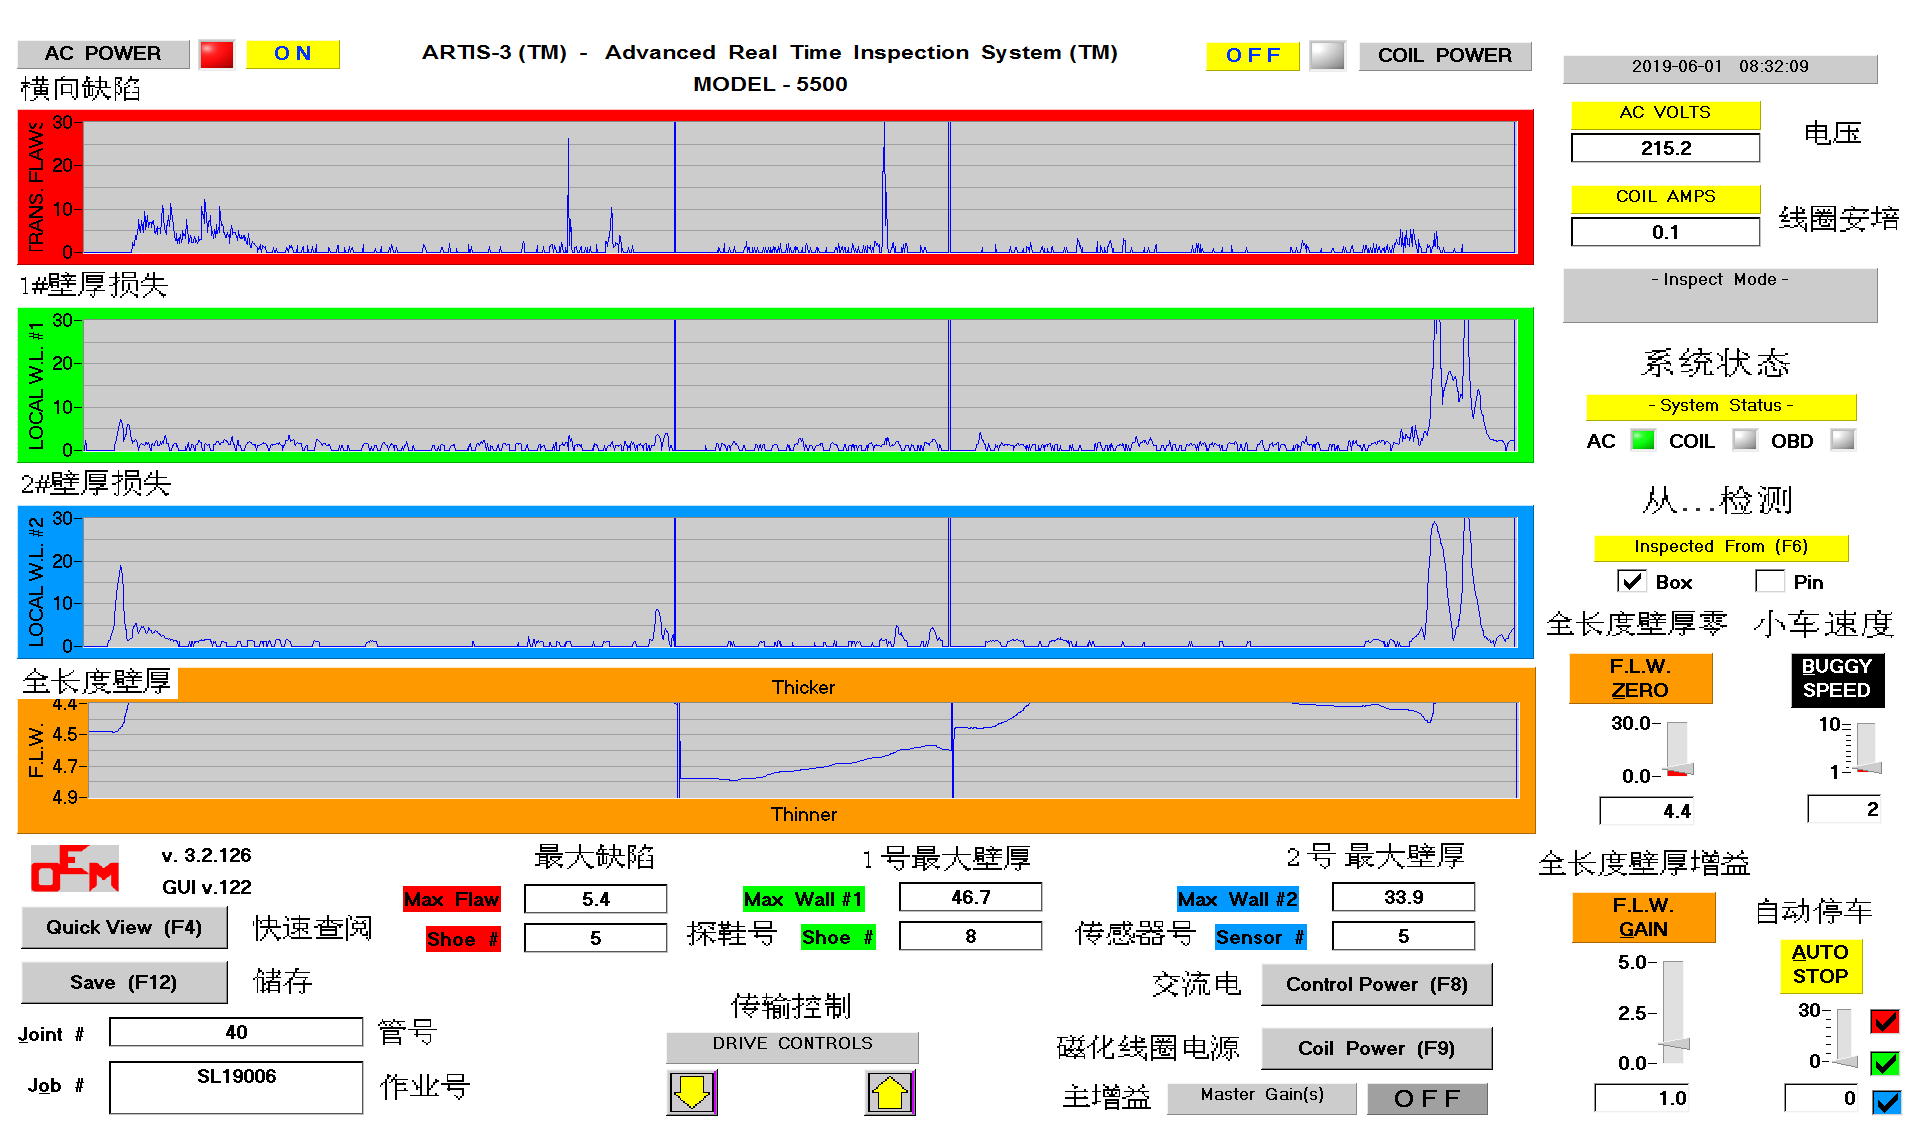Click the wall Shoe # value 8
Viewport: 1920px width, 1126px height.
pos(971,936)
